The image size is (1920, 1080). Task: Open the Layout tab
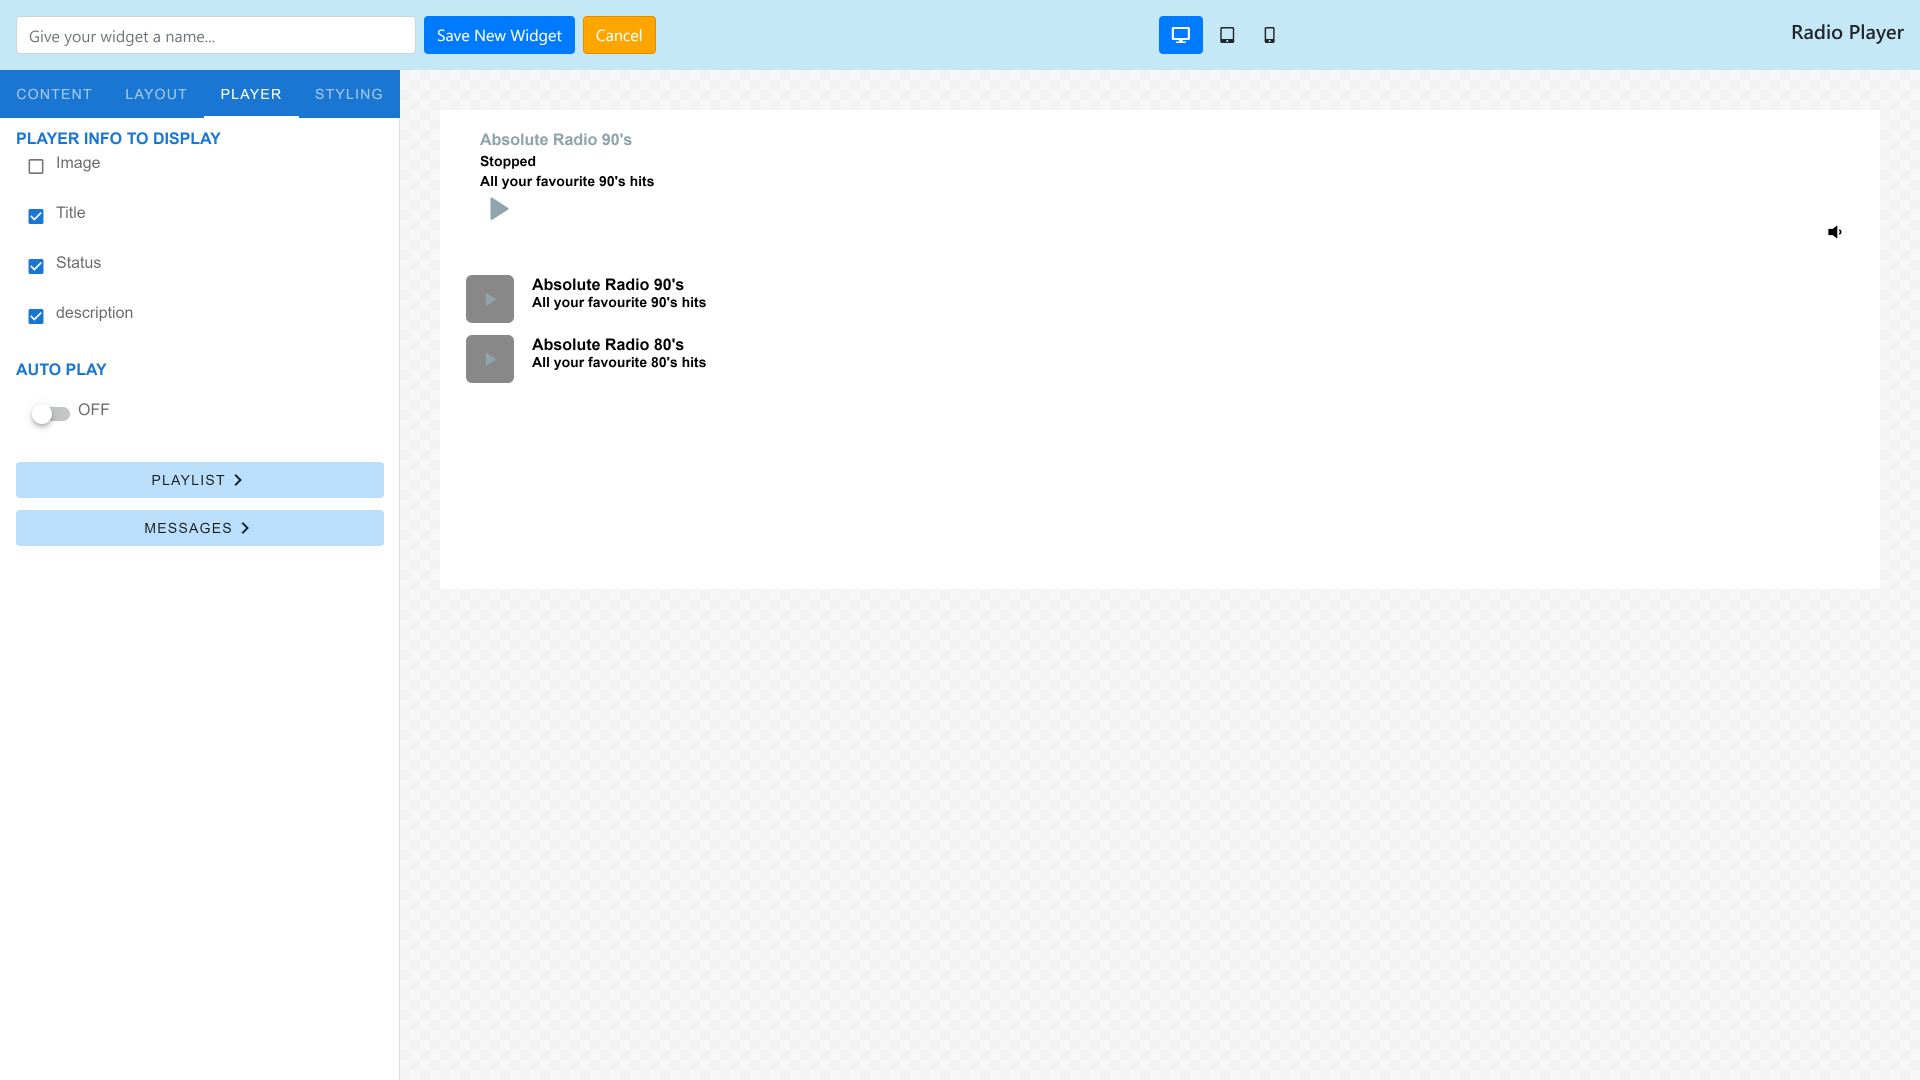(156, 94)
